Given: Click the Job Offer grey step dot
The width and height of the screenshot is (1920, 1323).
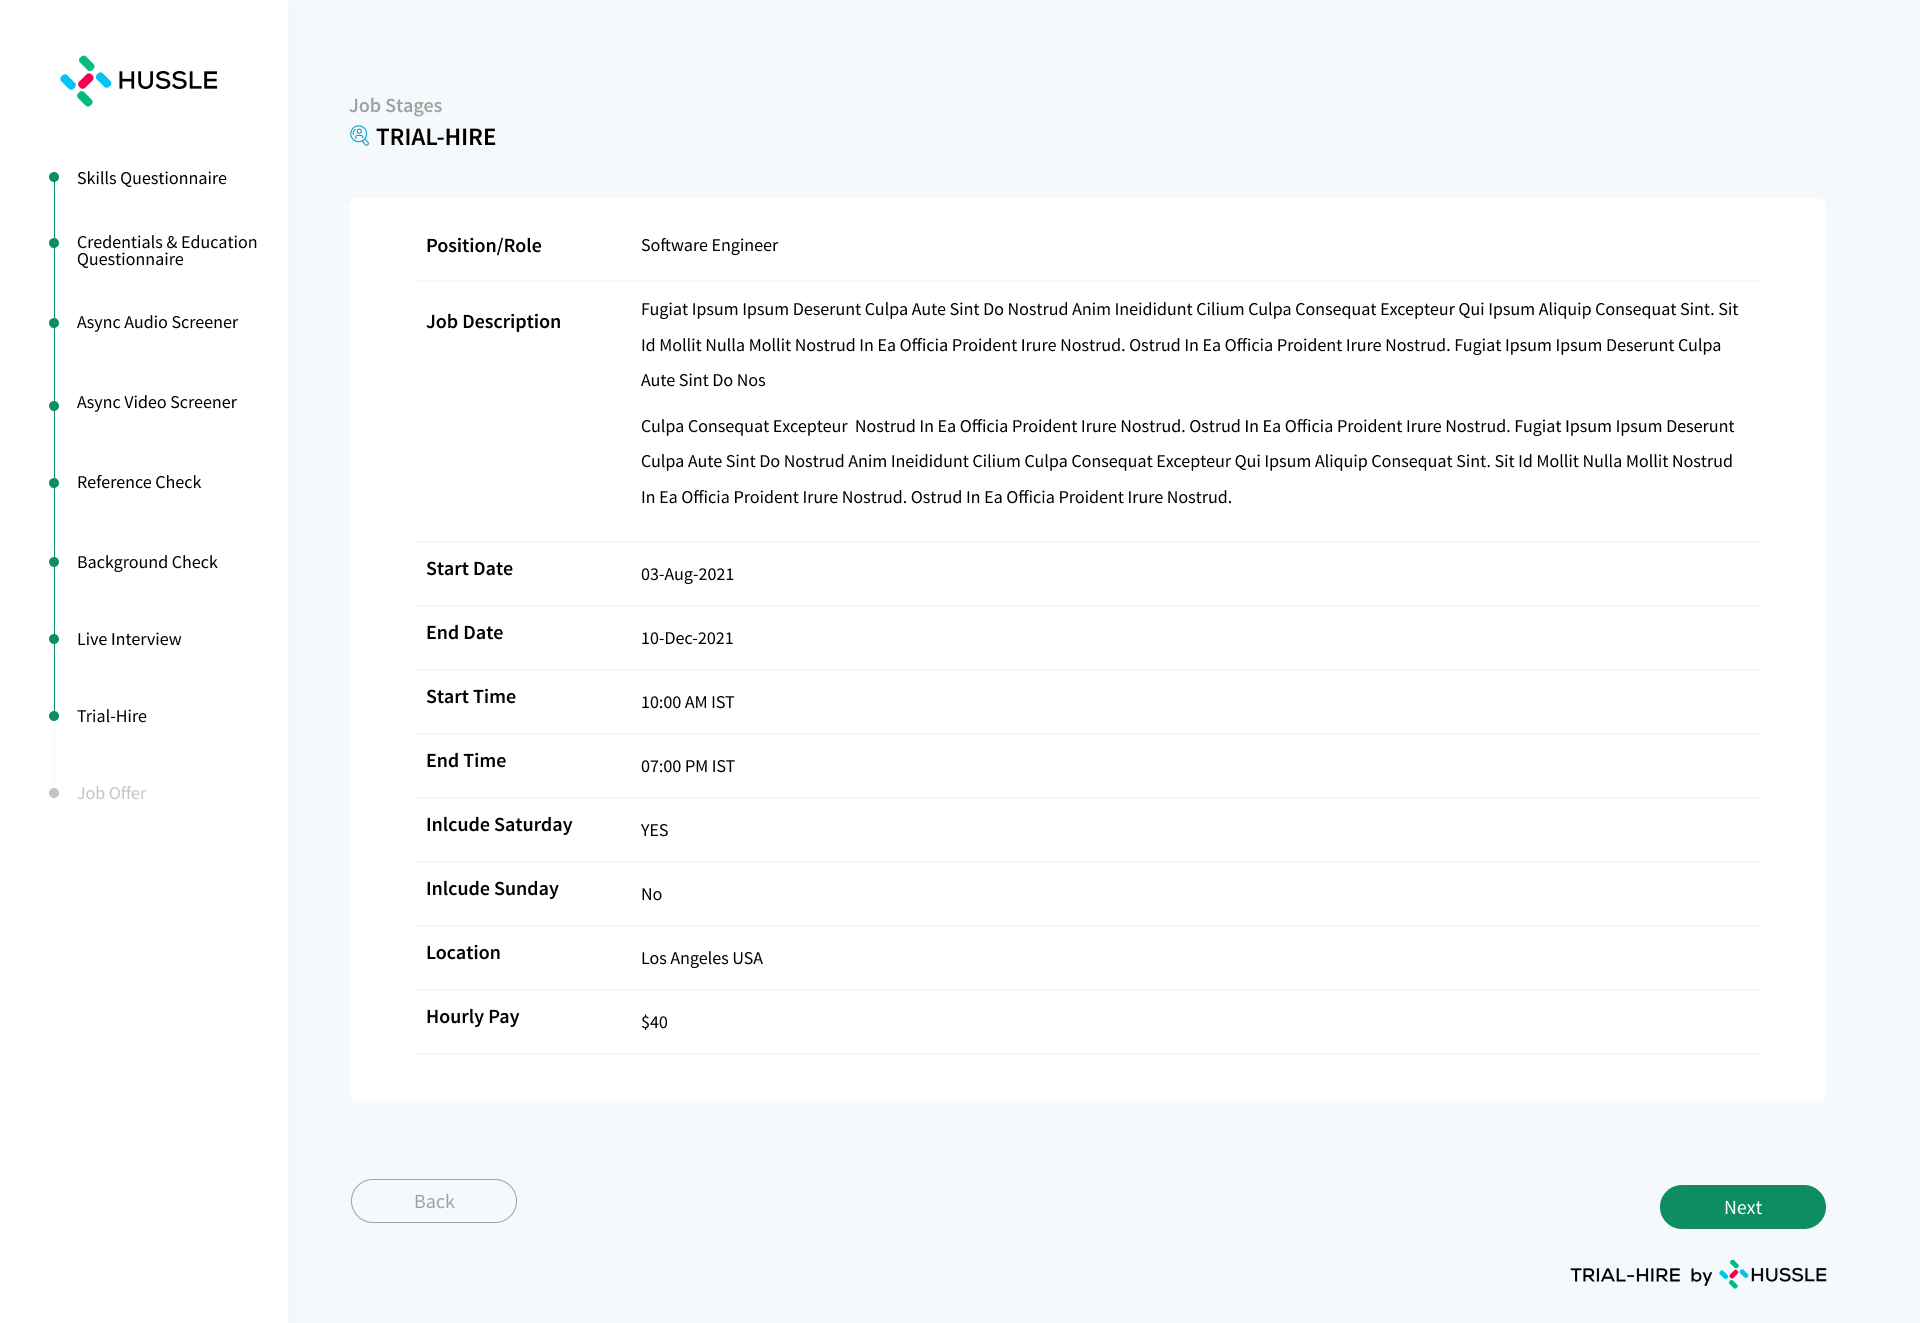Looking at the screenshot, I should tap(54, 793).
